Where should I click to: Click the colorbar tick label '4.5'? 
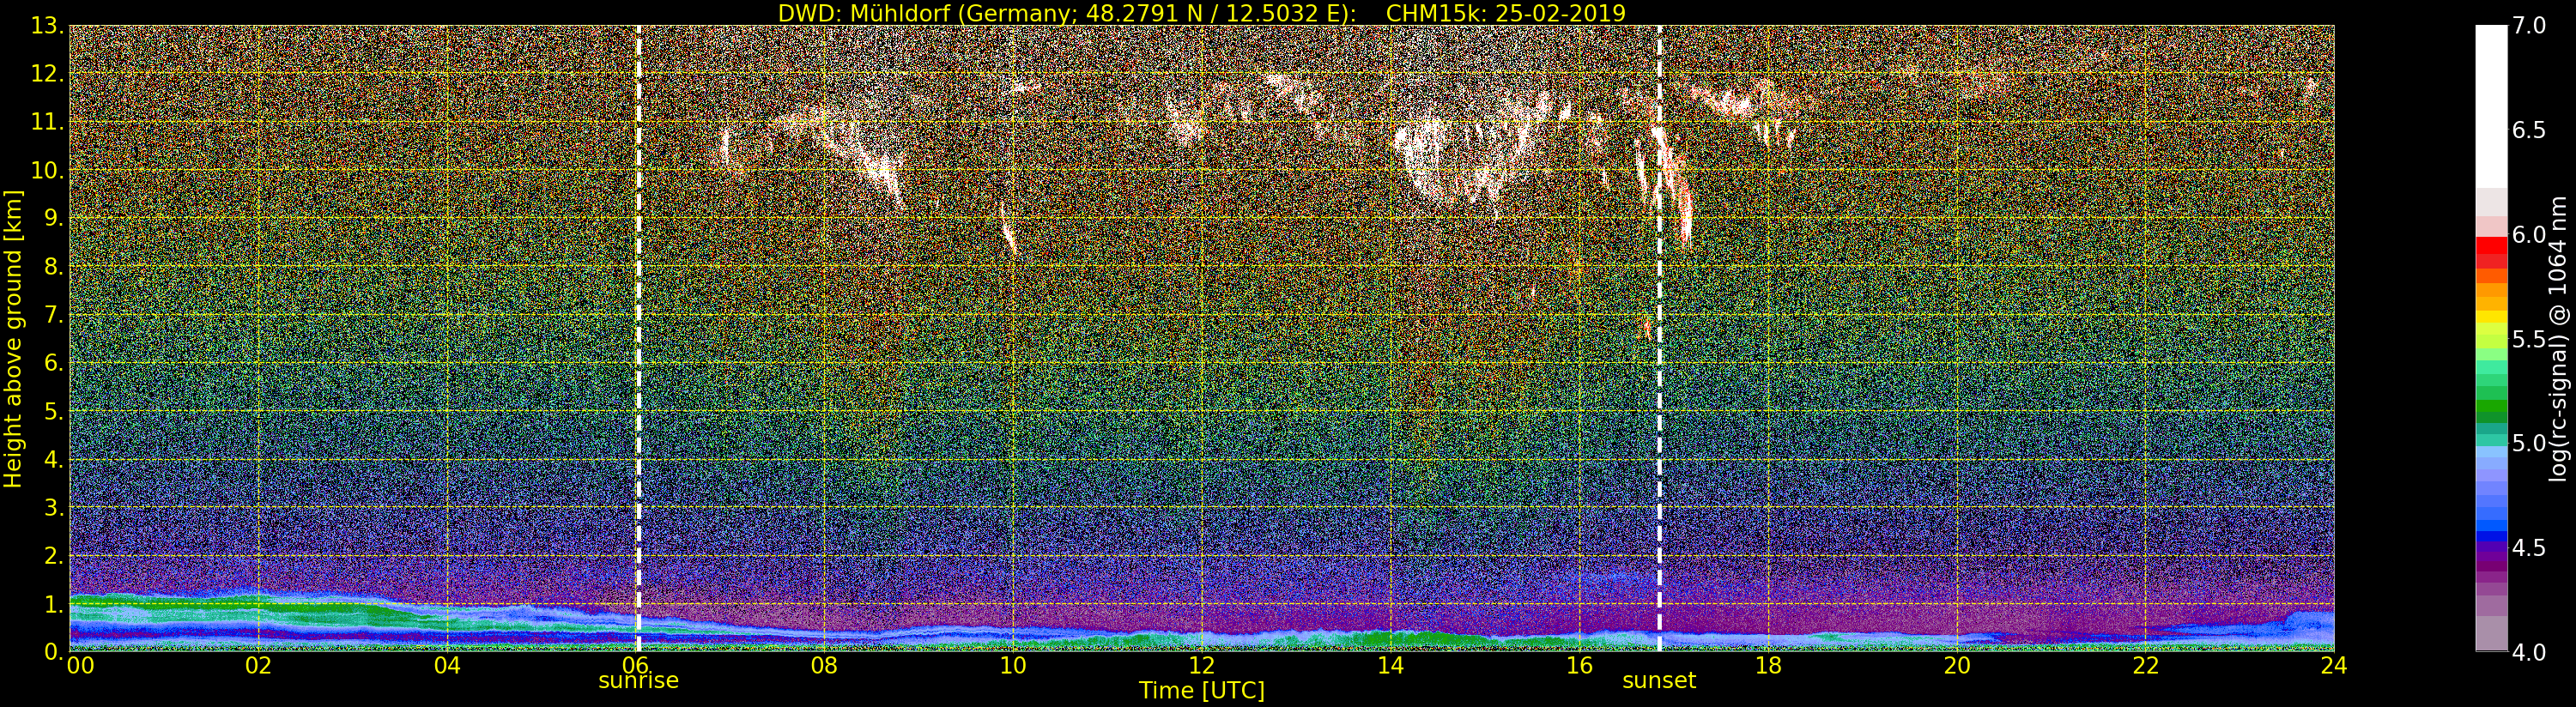pyautogui.click(x=2529, y=548)
